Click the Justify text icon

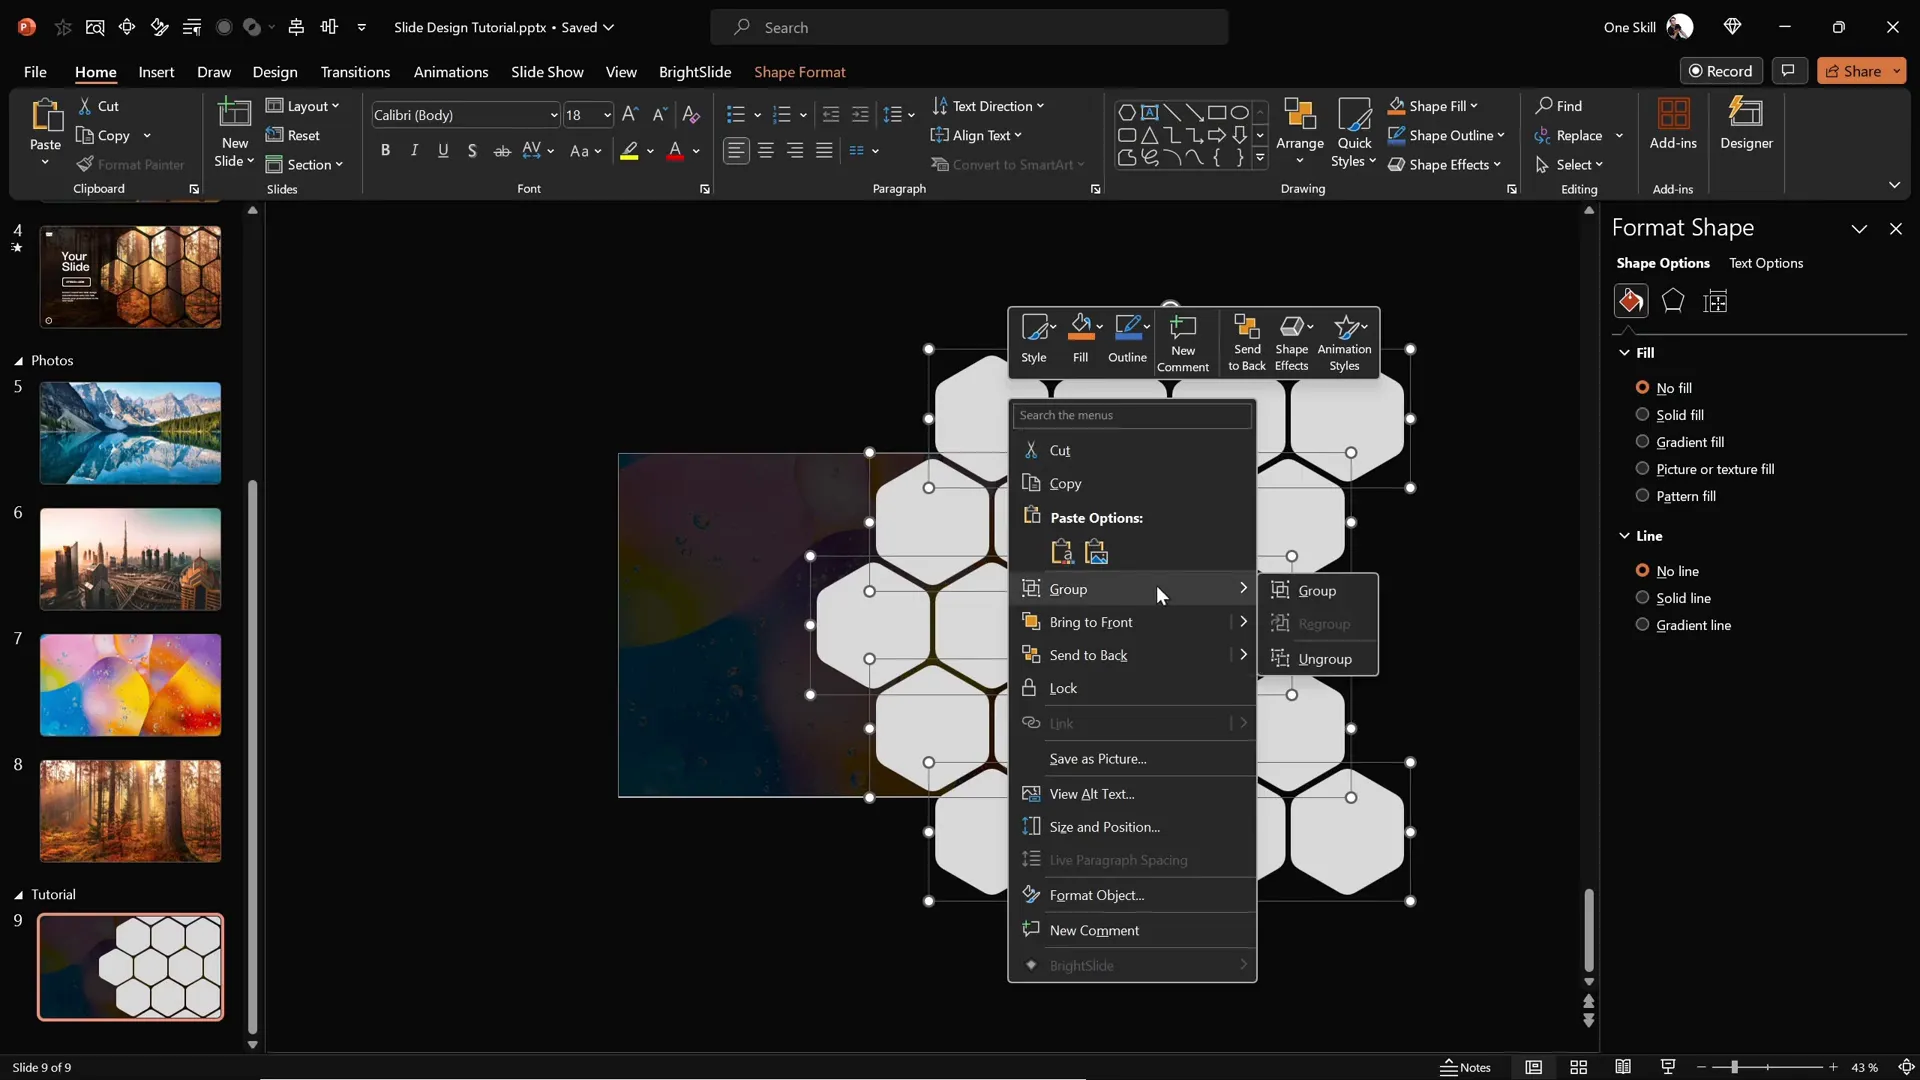[x=824, y=151]
